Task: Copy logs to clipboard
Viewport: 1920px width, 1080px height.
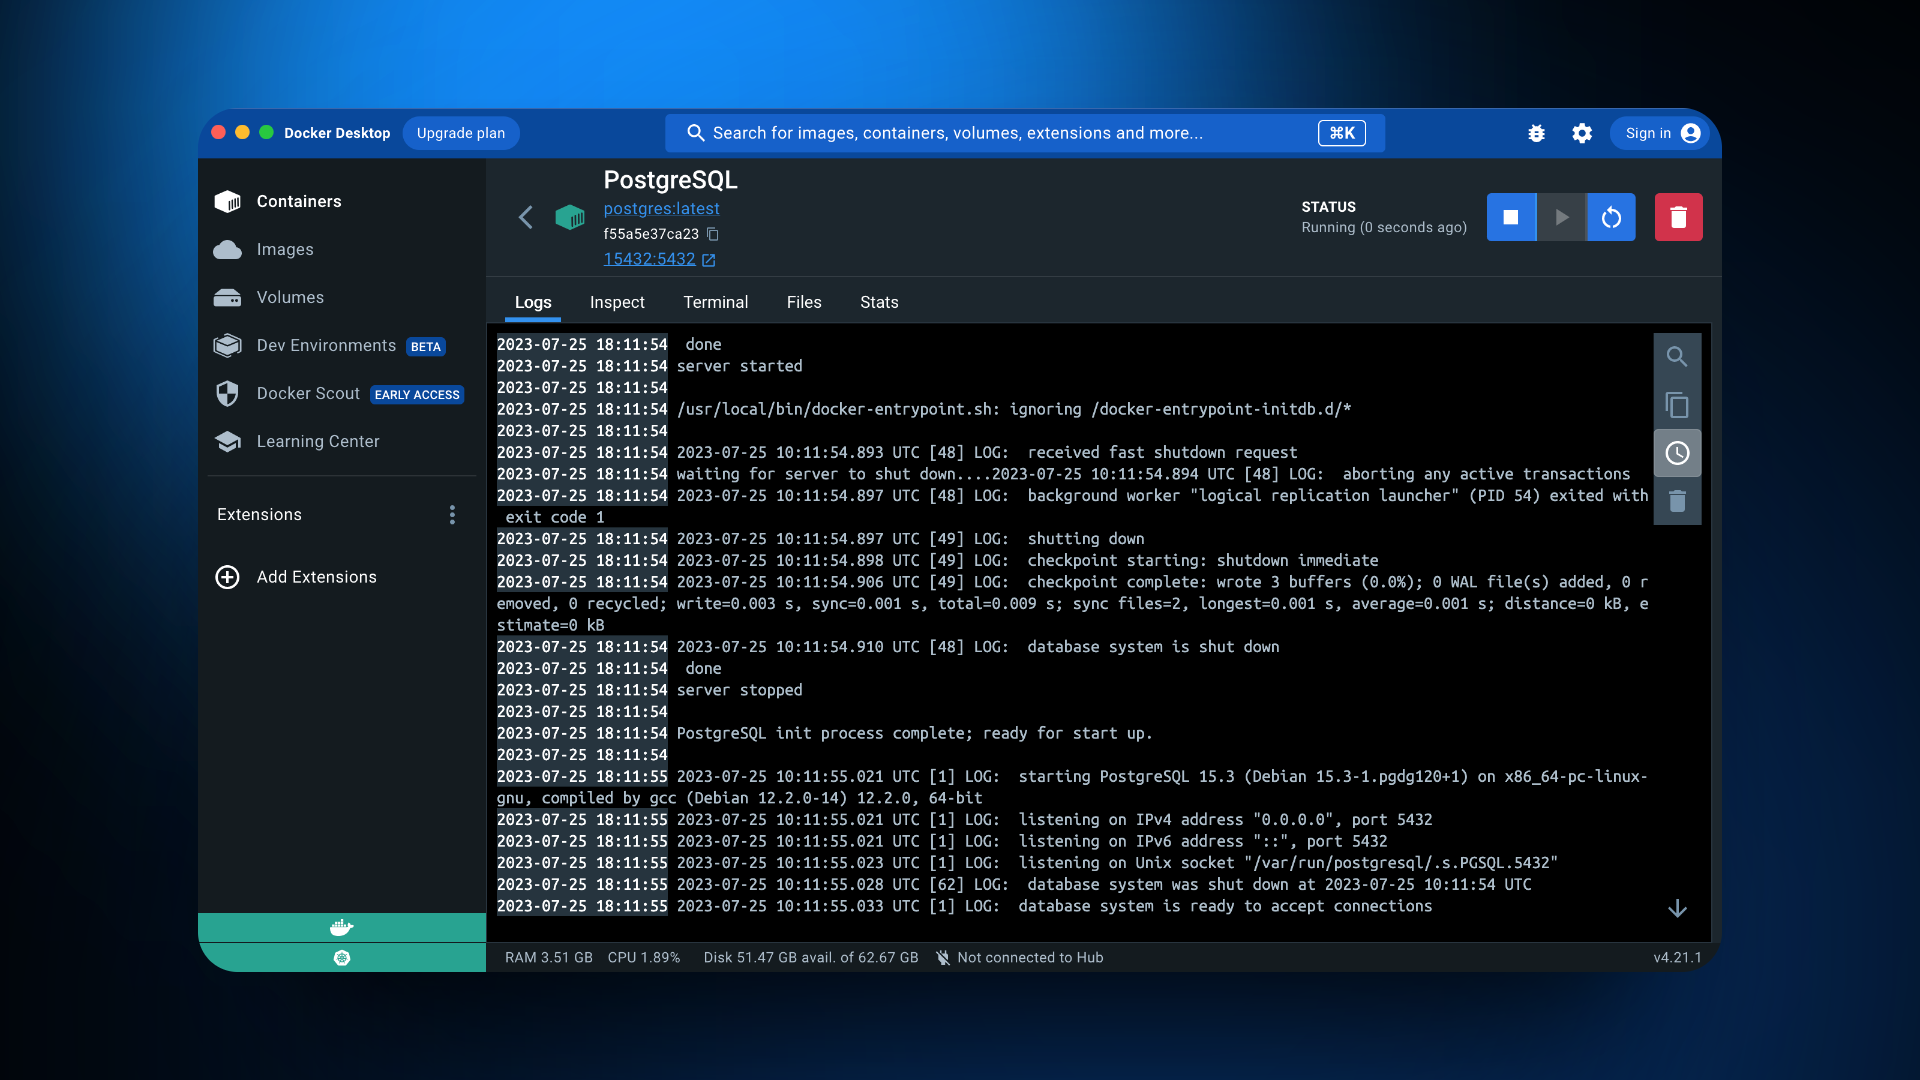Action: click(x=1677, y=405)
